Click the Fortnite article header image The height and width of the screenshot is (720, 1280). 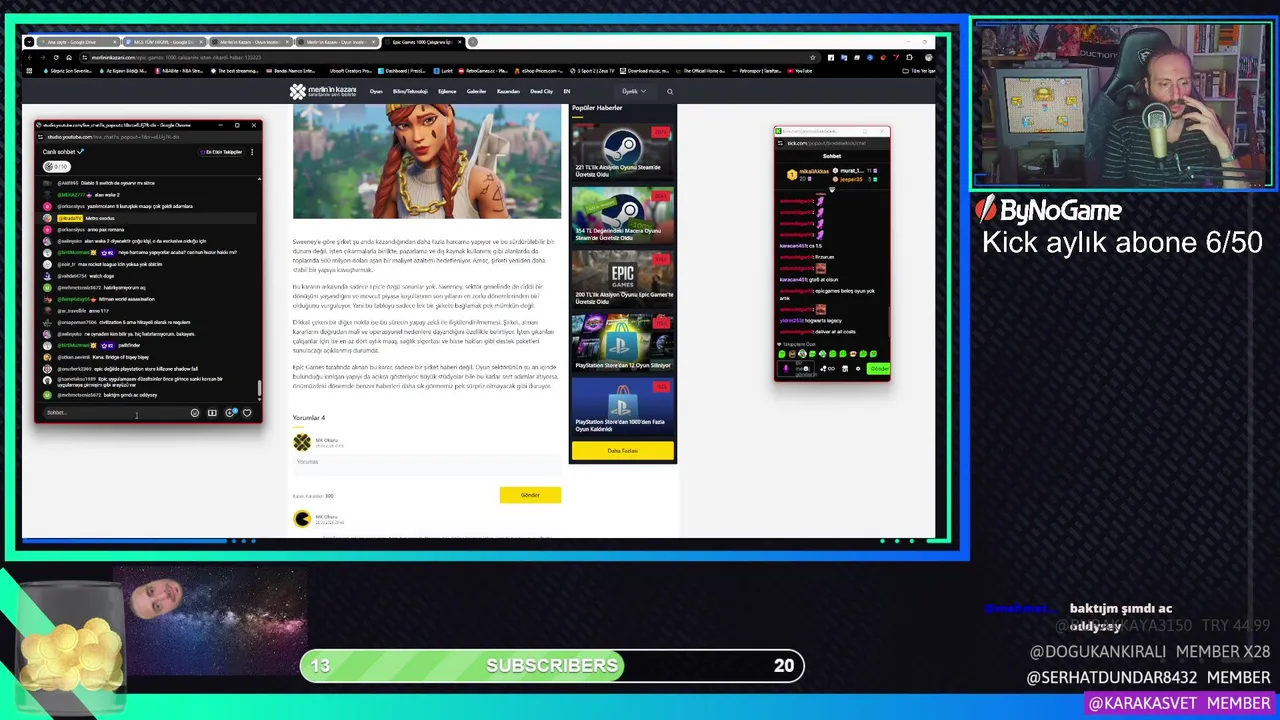point(427,161)
